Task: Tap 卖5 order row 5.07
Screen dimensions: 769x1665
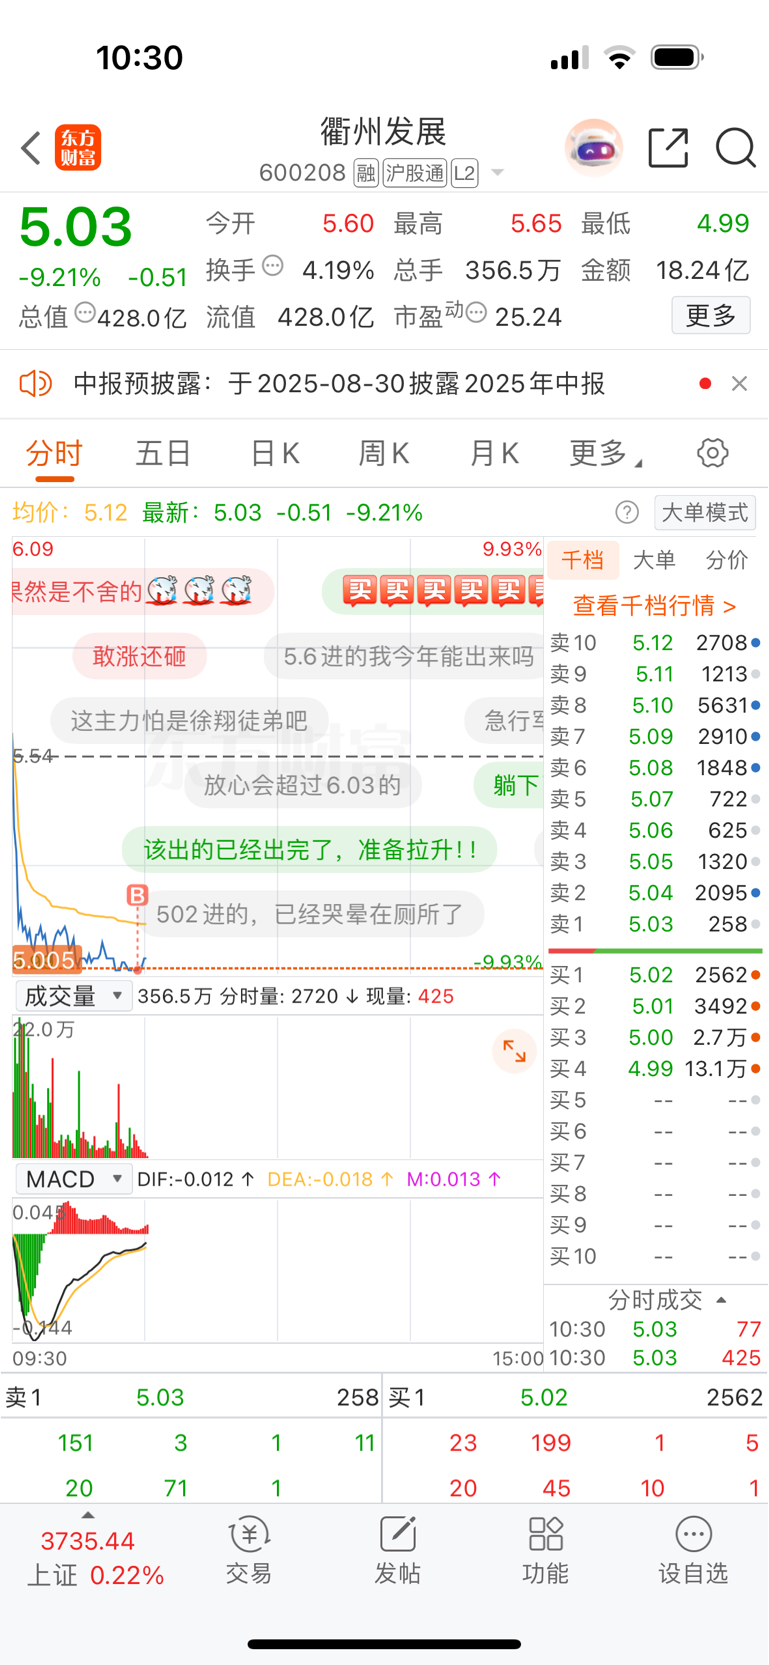Action: click(655, 799)
